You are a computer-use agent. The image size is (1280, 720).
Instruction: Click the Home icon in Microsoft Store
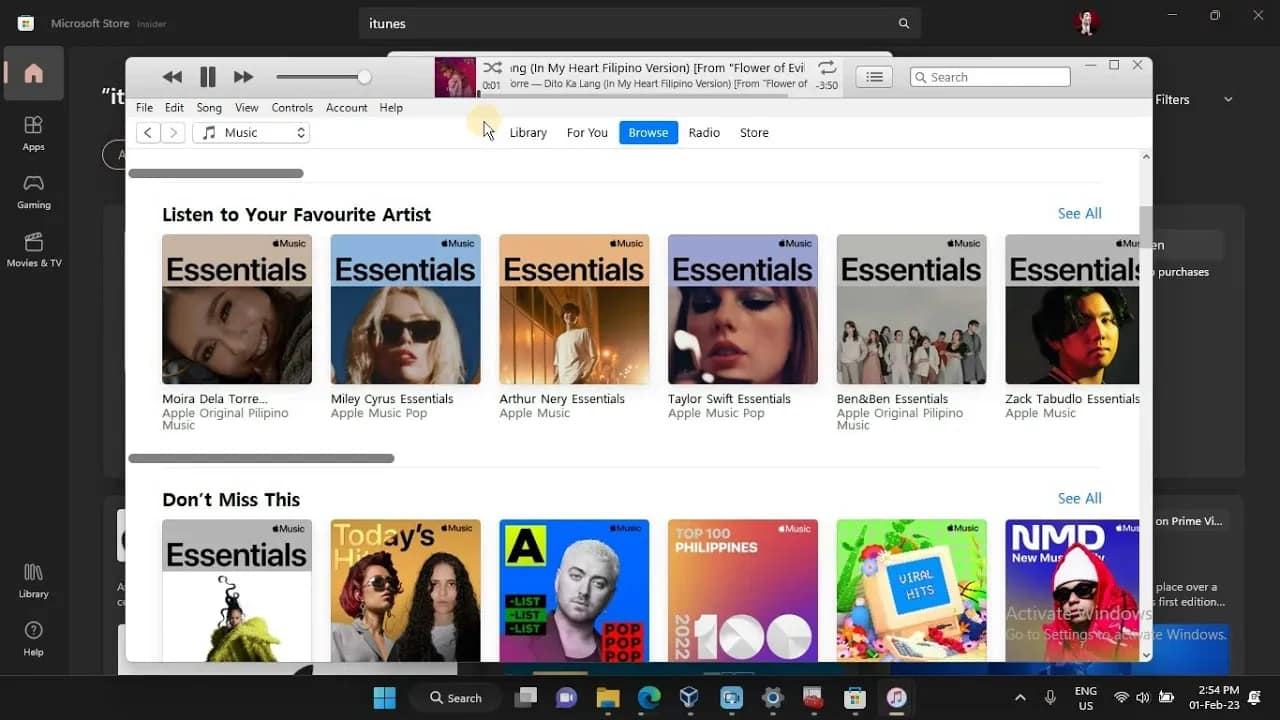point(33,72)
